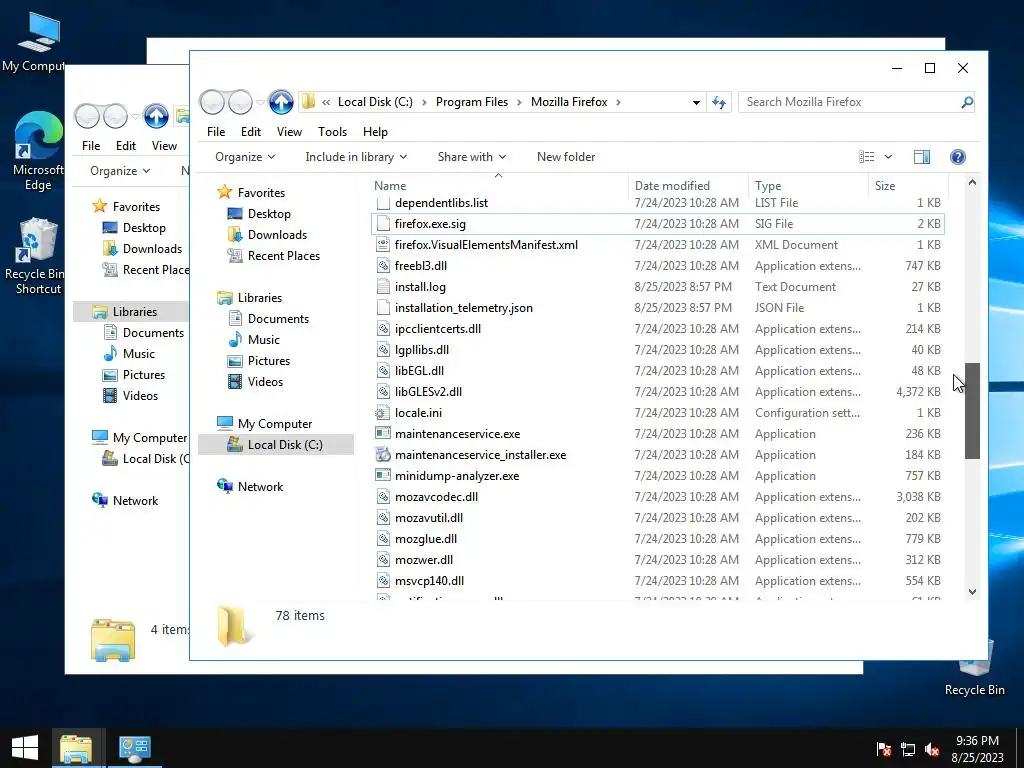Image resolution: width=1024 pixels, height=768 pixels.
Task: Expand the chevron after Local Disk (C:) in breadcrumb
Action: pos(424,102)
